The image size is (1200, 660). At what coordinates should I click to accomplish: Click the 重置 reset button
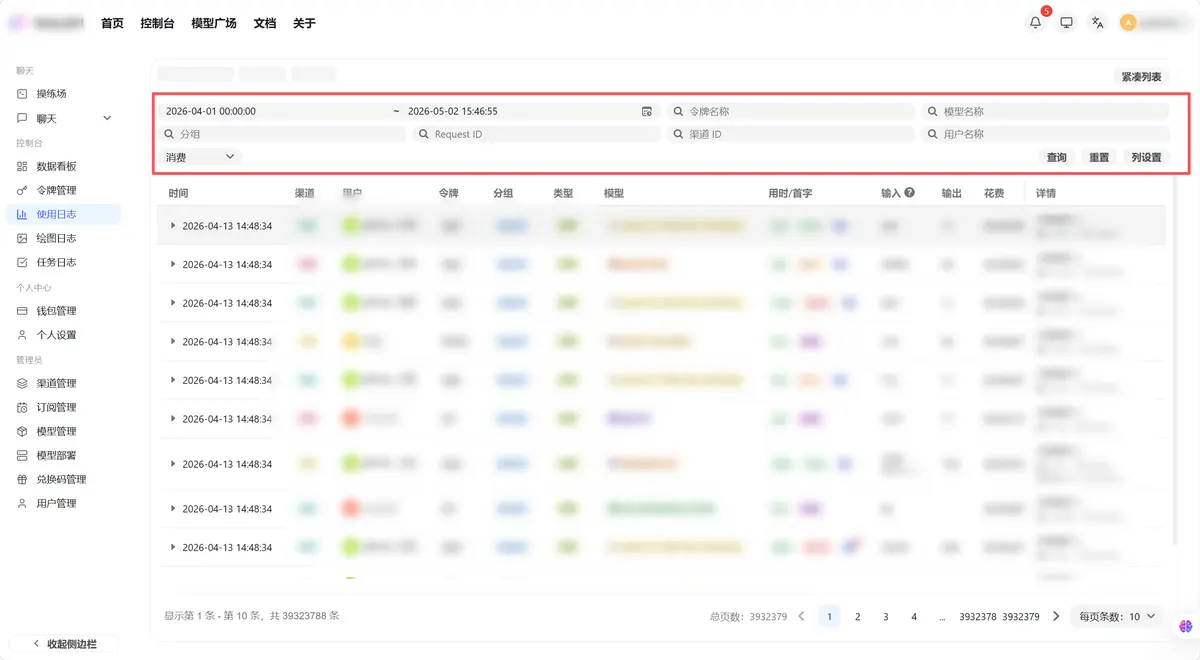pos(1099,157)
